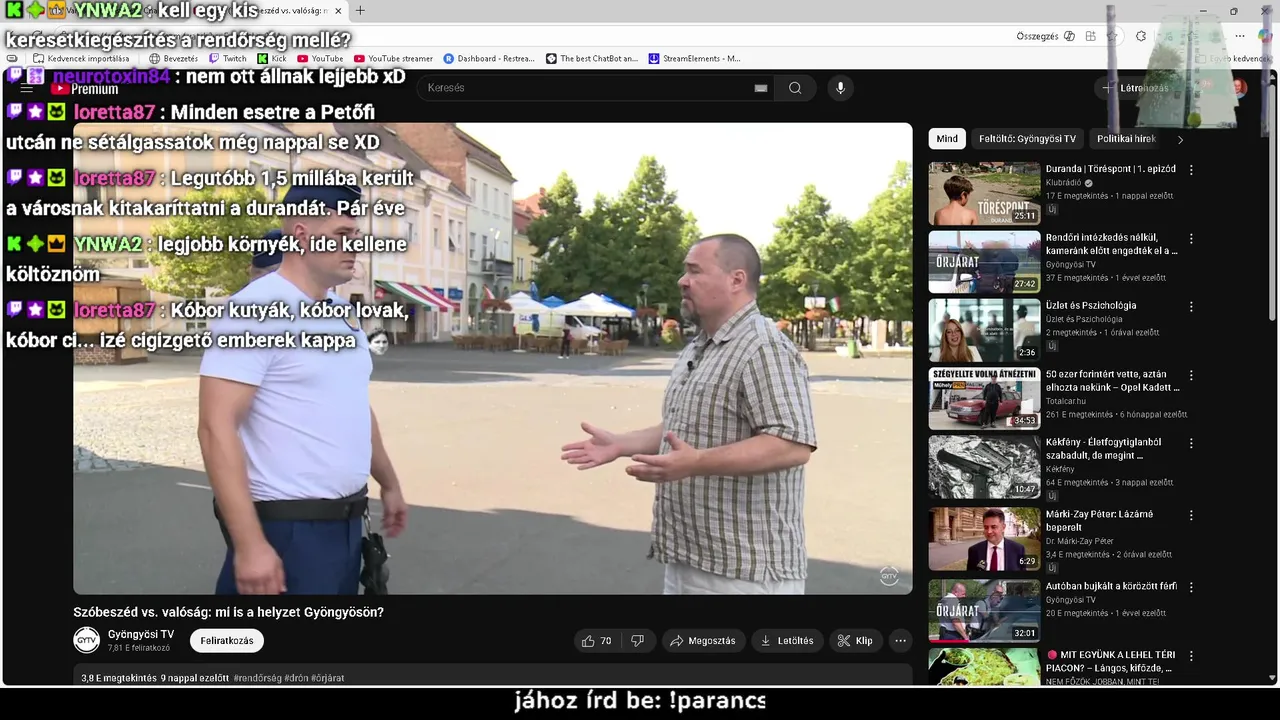Select the Feltöltő: Gyöngyösi TV chip
The width and height of the screenshot is (1280, 720).
point(1027,139)
